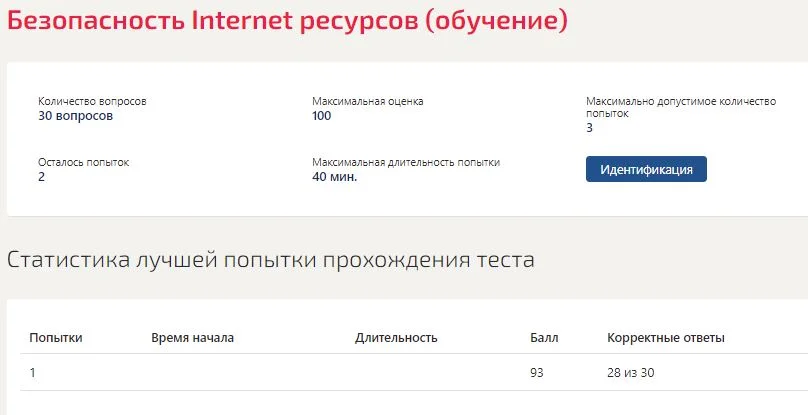Select the maximum score value 100
808x415 pixels.
click(322, 116)
